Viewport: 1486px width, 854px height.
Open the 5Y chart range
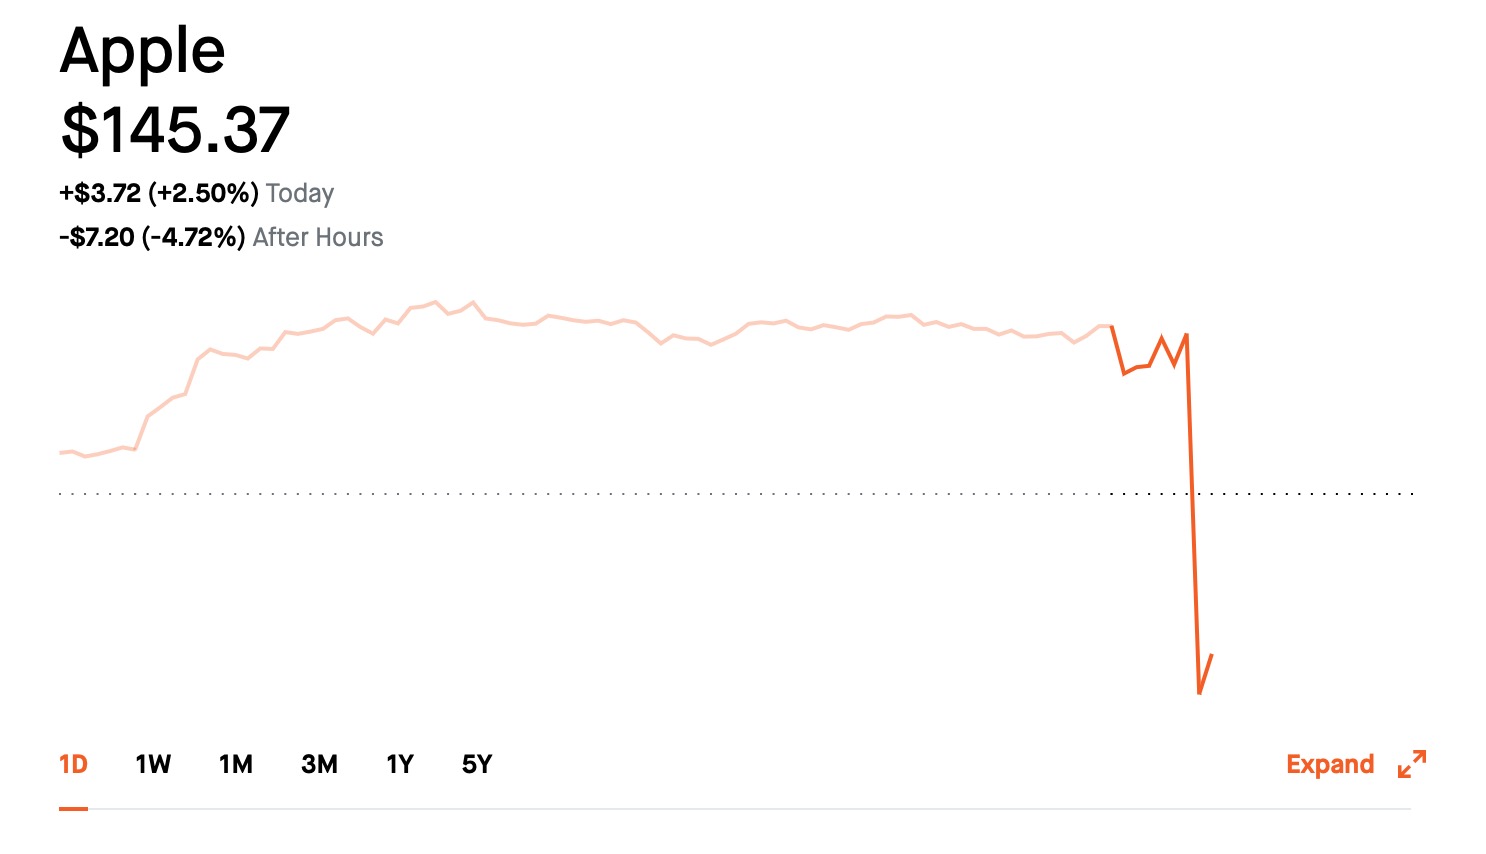(x=477, y=765)
